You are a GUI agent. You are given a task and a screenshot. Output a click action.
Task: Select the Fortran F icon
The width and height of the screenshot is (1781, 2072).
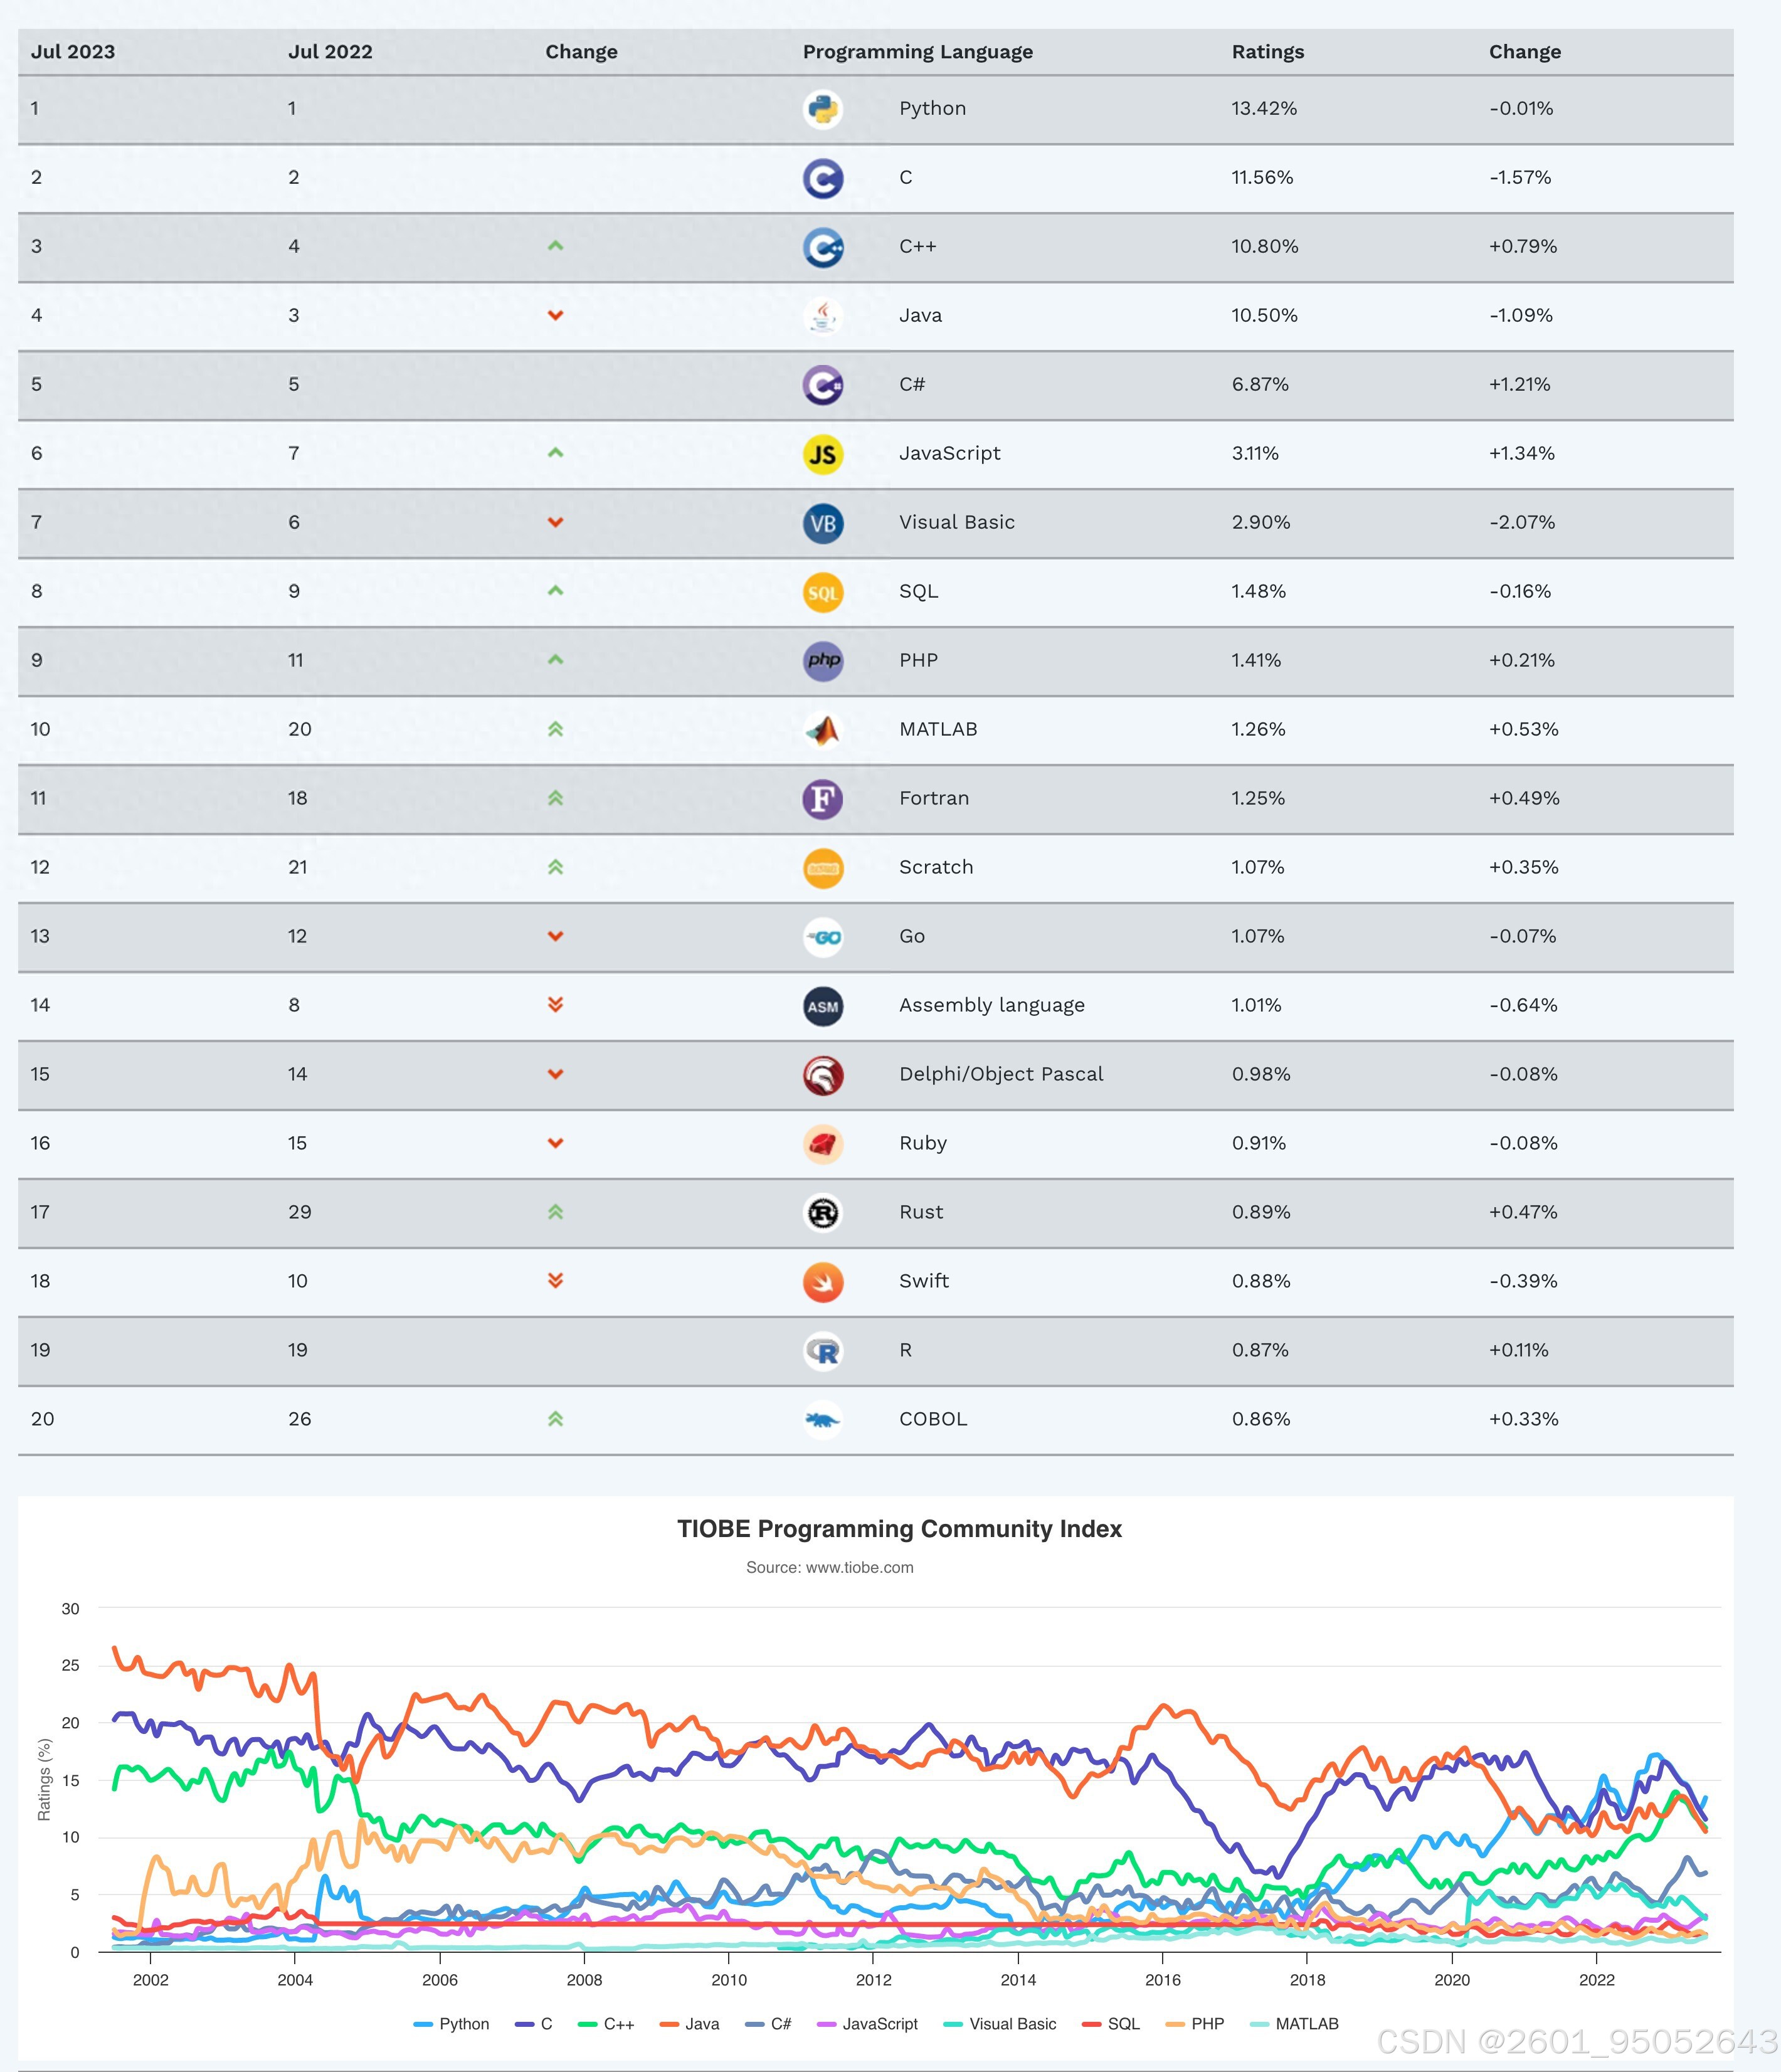click(x=823, y=799)
